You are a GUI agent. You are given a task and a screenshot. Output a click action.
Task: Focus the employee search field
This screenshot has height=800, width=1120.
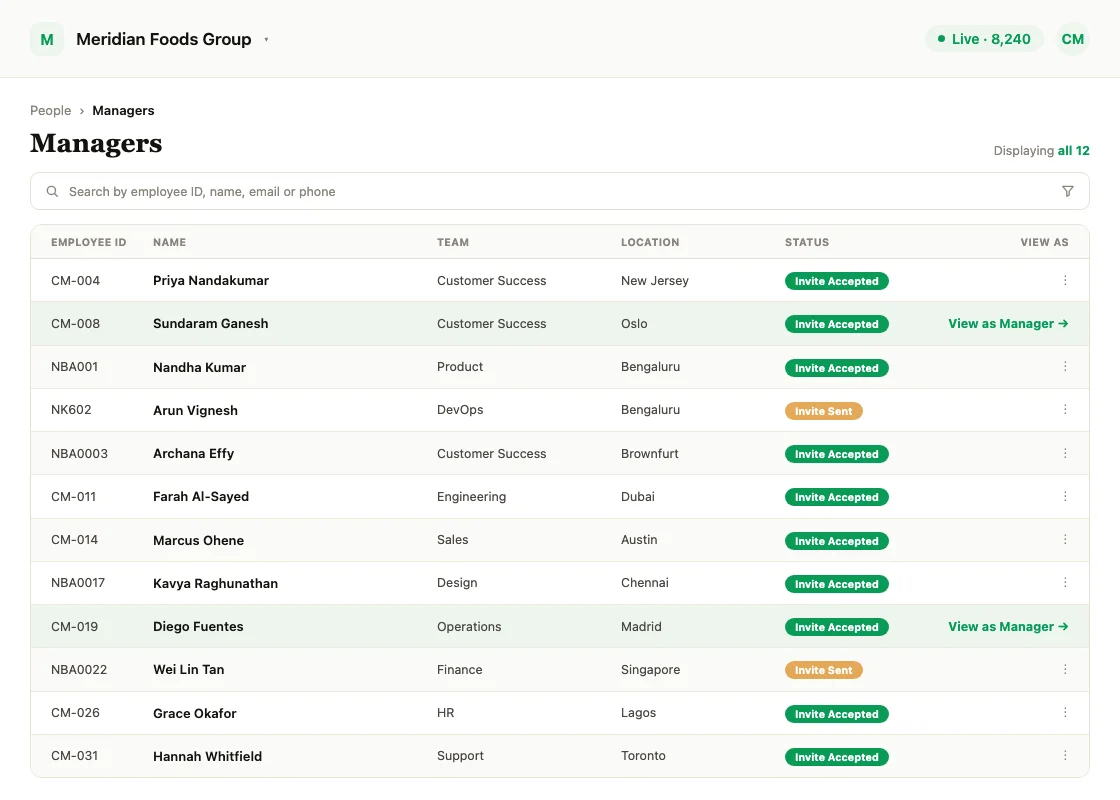(559, 191)
